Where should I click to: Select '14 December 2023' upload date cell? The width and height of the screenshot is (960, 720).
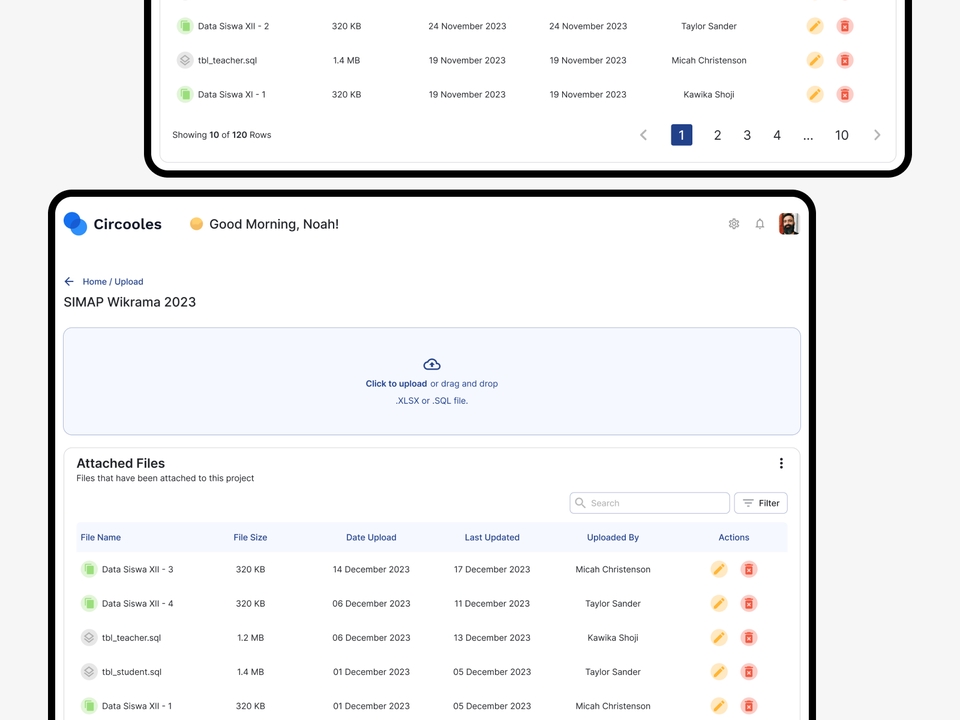[x=371, y=569]
